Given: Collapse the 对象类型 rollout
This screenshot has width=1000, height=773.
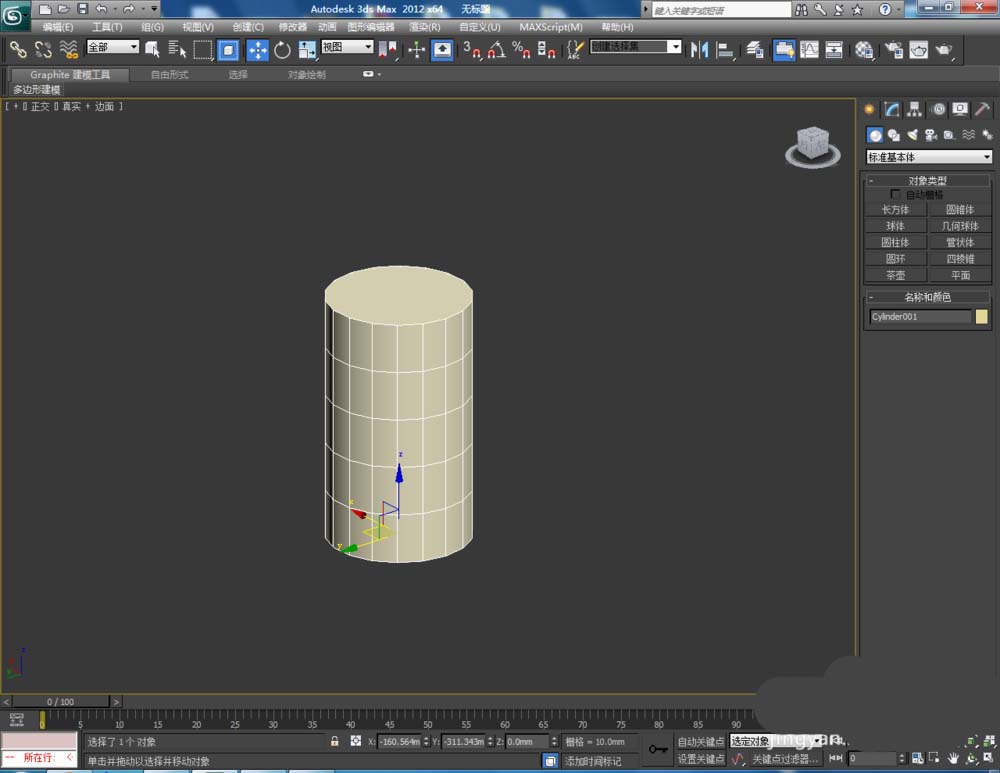Looking at the screenshot, I should coord(927,181).
